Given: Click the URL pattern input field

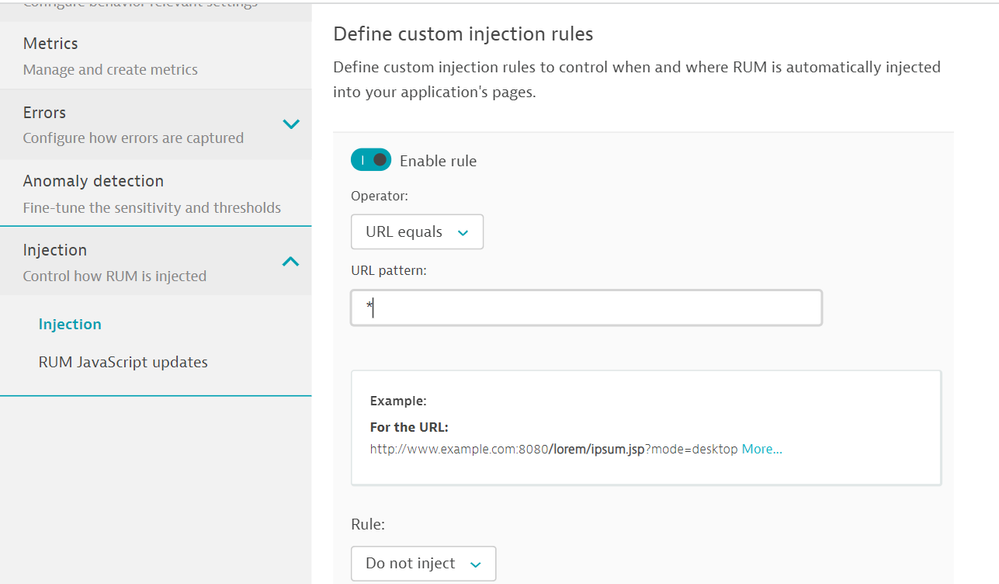Looking at the screenshot, I should coord(586,308).
